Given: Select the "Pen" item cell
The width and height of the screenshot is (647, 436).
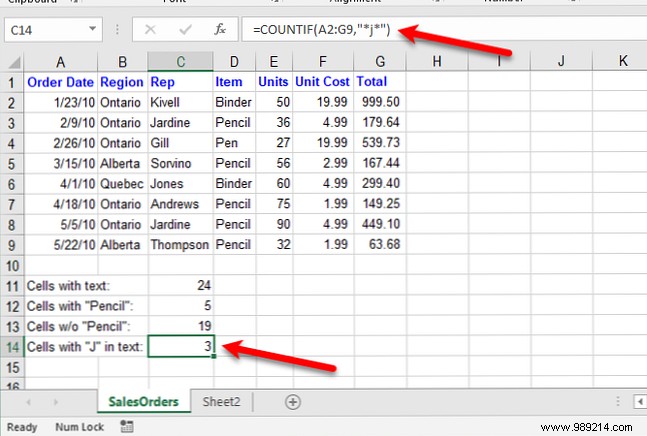Looking at the screenshot, I should pyautogui.click(x=234, y=143).
